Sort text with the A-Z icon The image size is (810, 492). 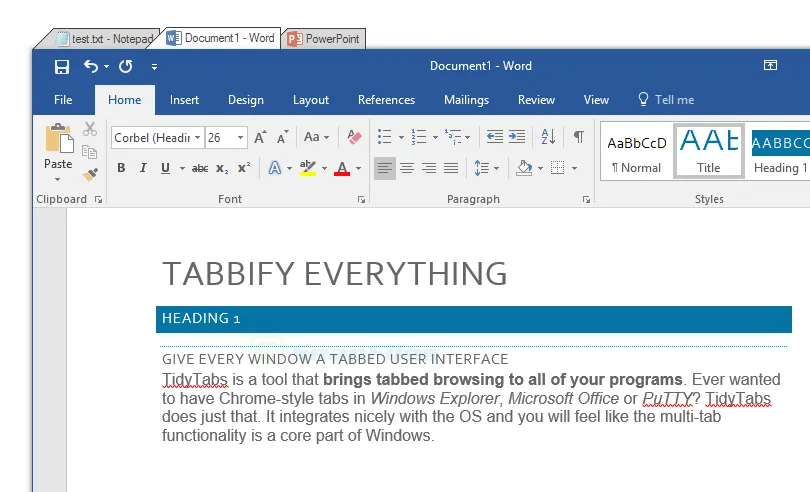tap(548, 137)
